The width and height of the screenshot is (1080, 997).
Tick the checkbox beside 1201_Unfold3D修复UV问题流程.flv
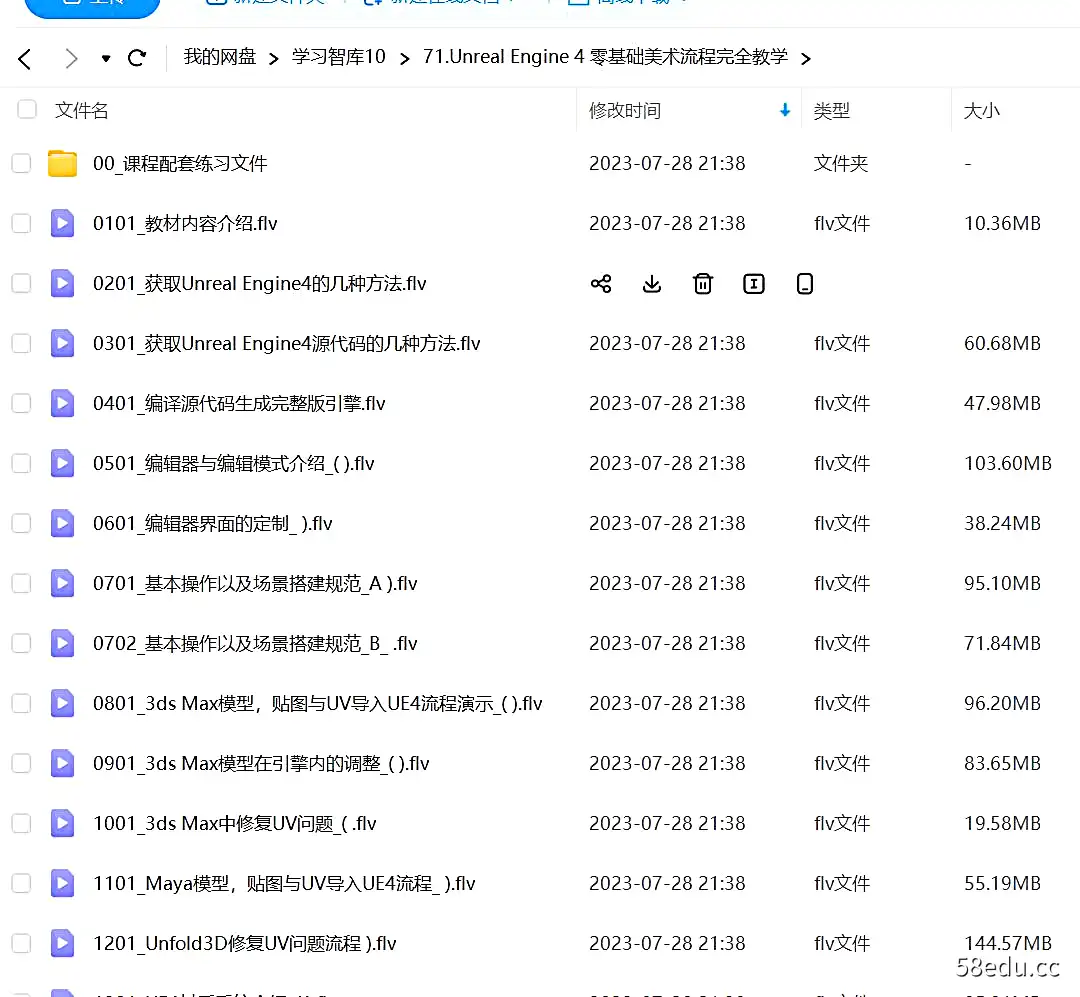tap(21, 943)
